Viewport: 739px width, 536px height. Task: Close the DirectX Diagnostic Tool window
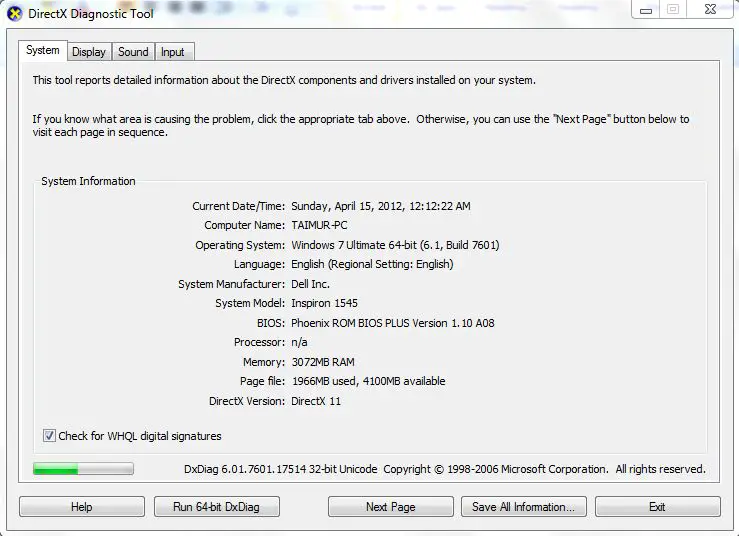710,9
